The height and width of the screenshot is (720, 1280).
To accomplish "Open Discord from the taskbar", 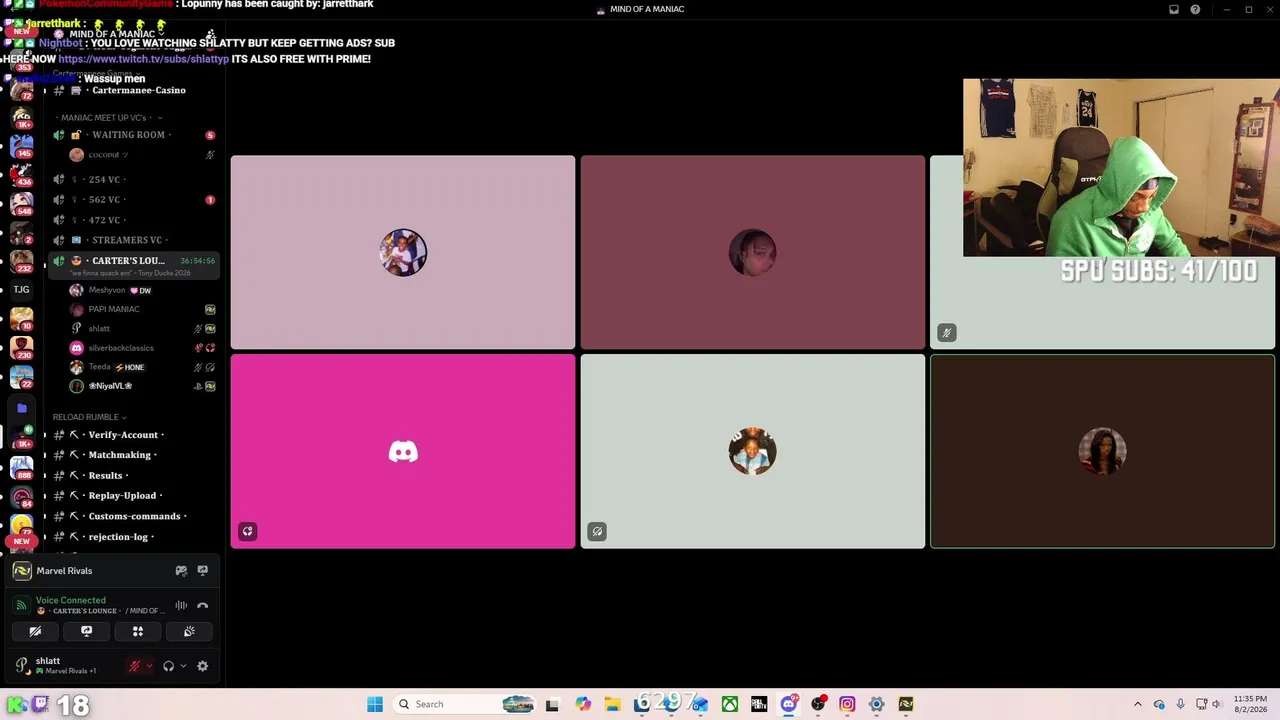I will tap(789, 704).
